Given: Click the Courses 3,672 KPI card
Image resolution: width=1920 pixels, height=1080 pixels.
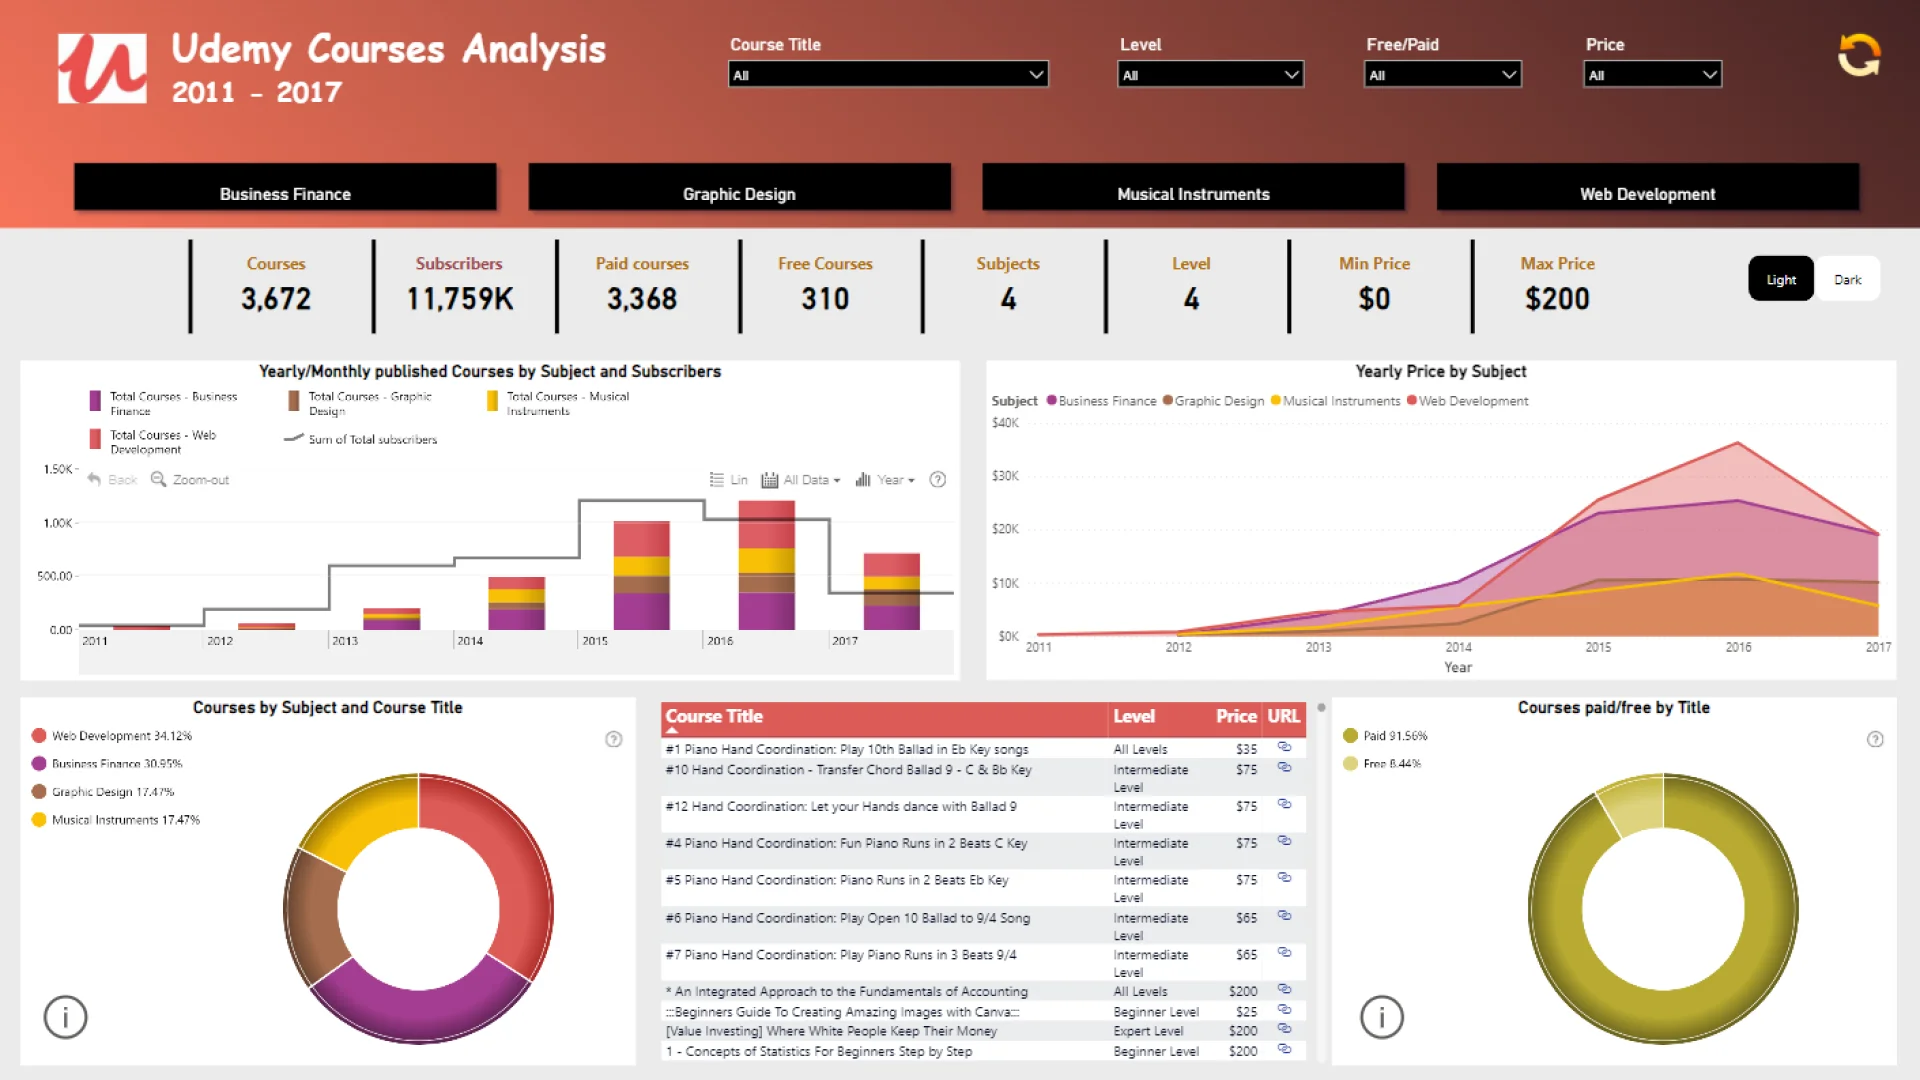Looking at the screenshot, I should click(x=276, y=285).
